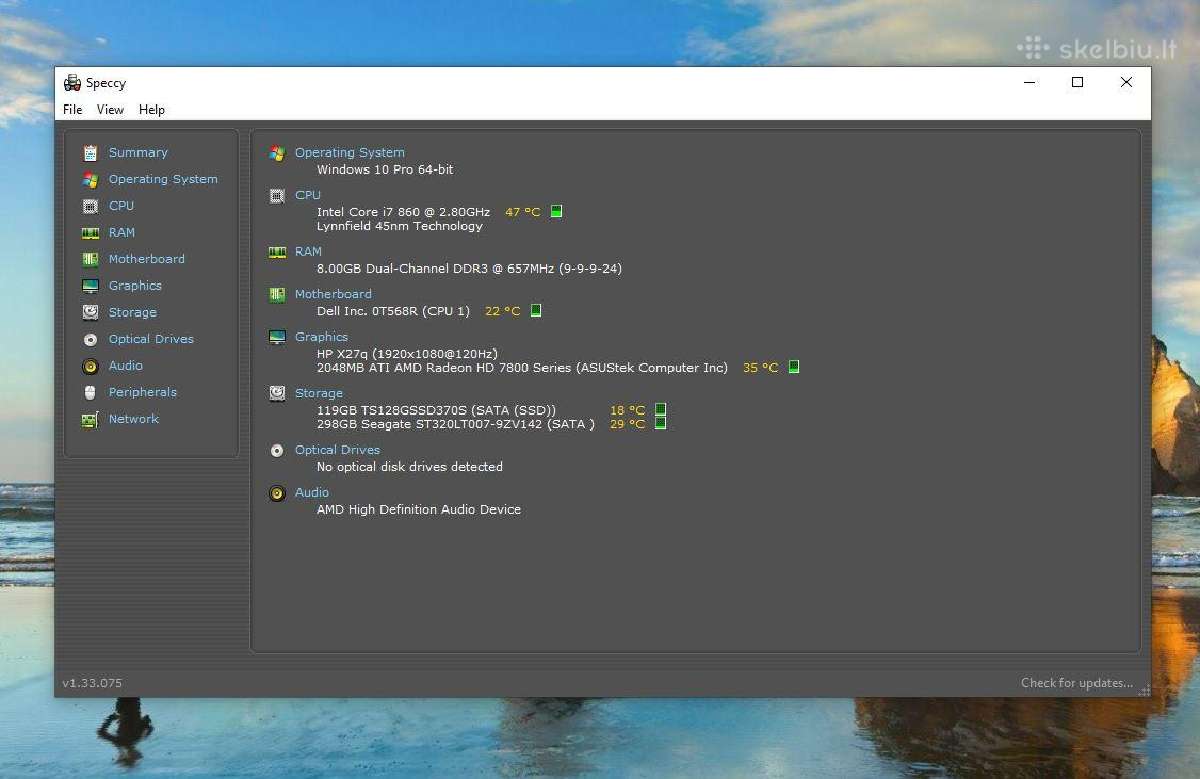Click the window resize grip in the corner
This screenshot has width=1200, height=779.
click(x=1144, y=689)
